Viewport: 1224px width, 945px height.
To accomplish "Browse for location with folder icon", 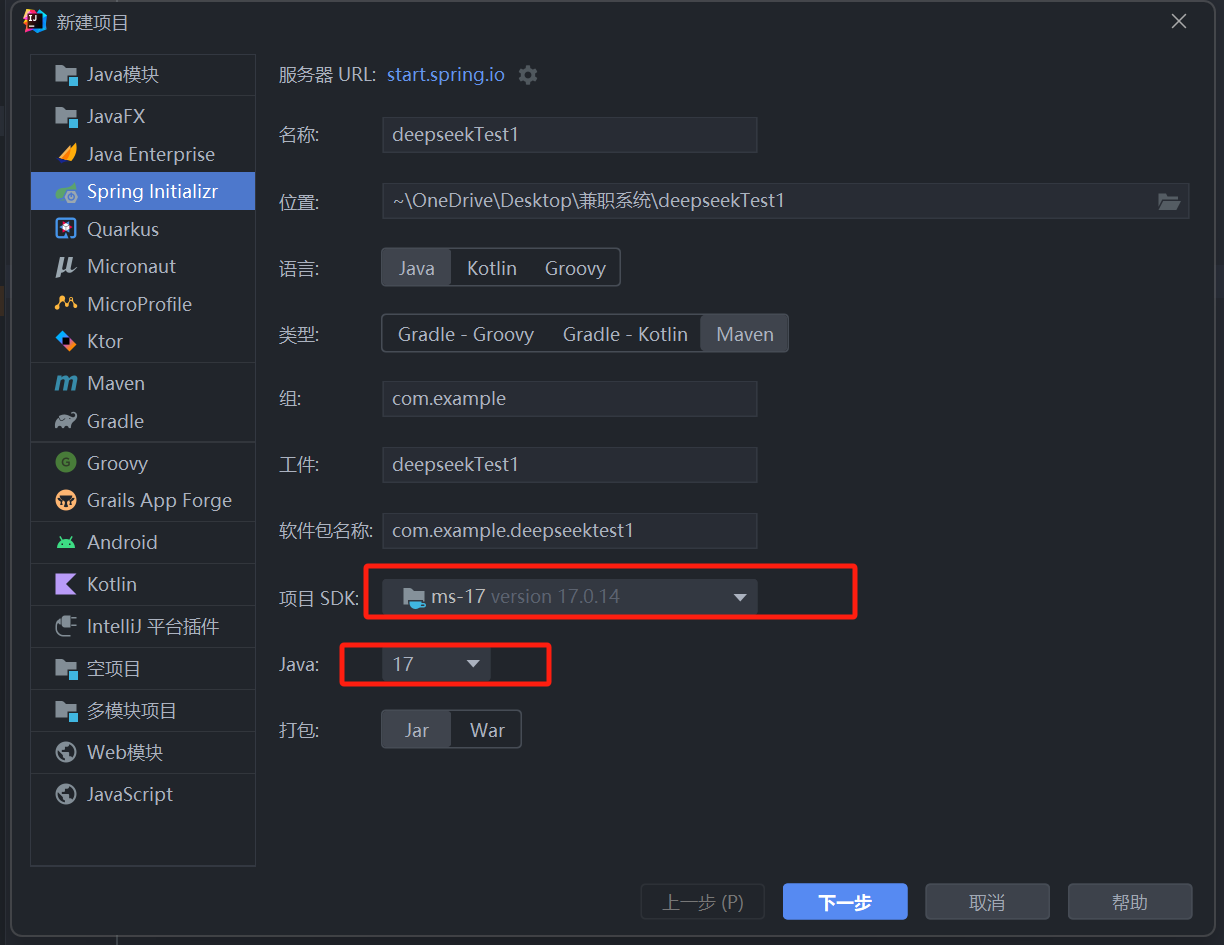I will (1169, 201).
